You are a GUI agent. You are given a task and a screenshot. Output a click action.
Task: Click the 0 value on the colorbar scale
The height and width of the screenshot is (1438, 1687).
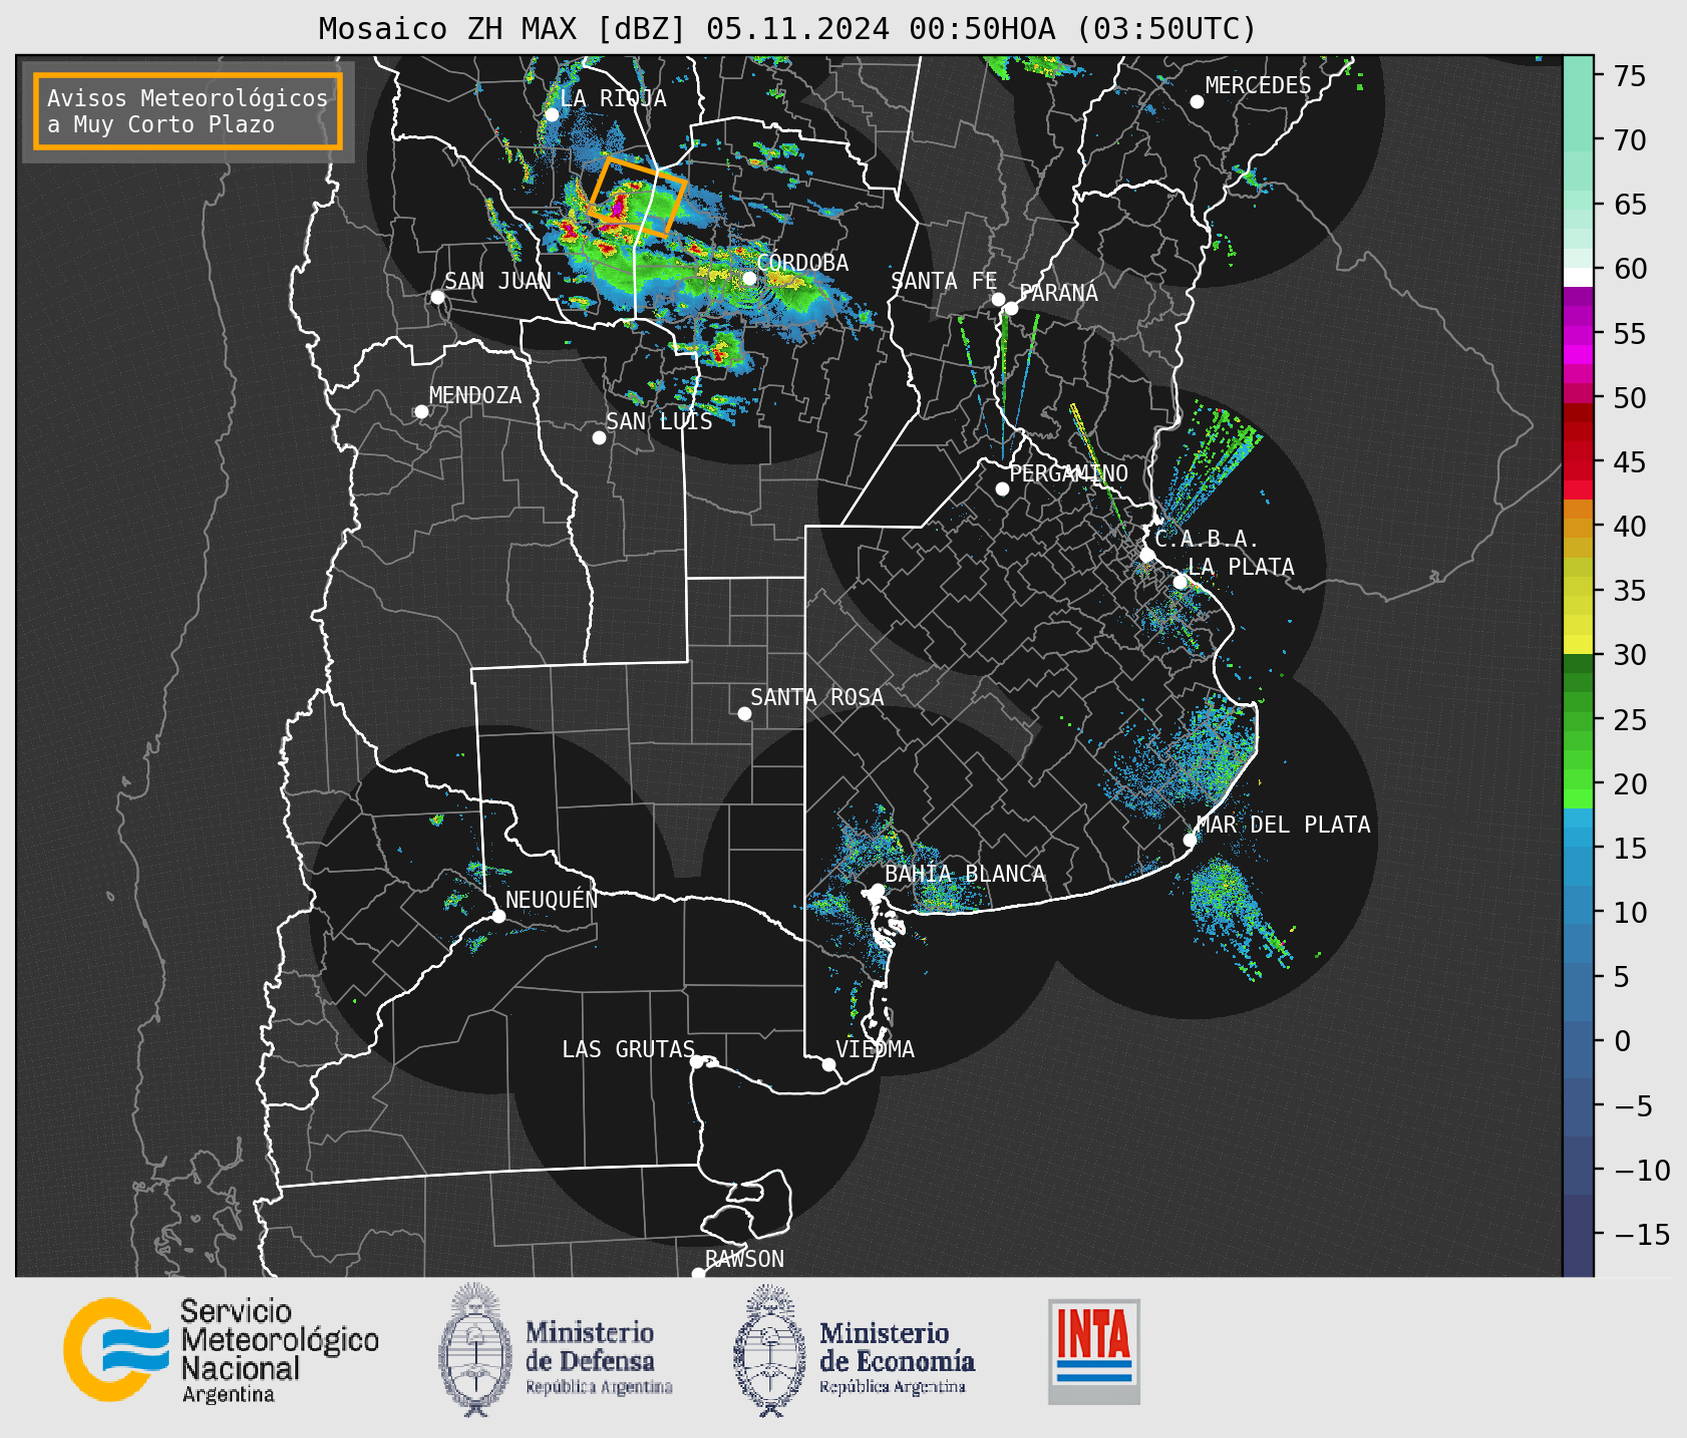point(1622,1042)
